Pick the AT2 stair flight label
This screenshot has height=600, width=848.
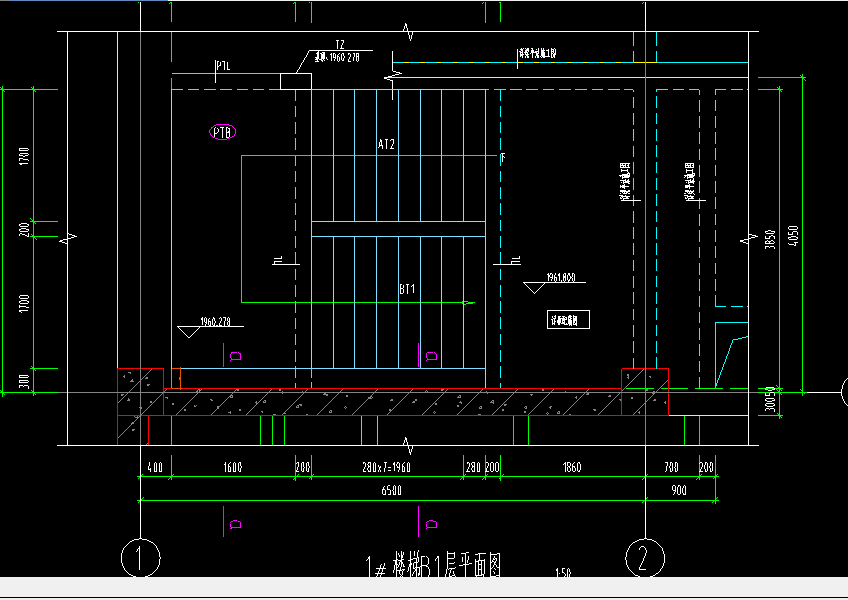(x=386, y=144)
